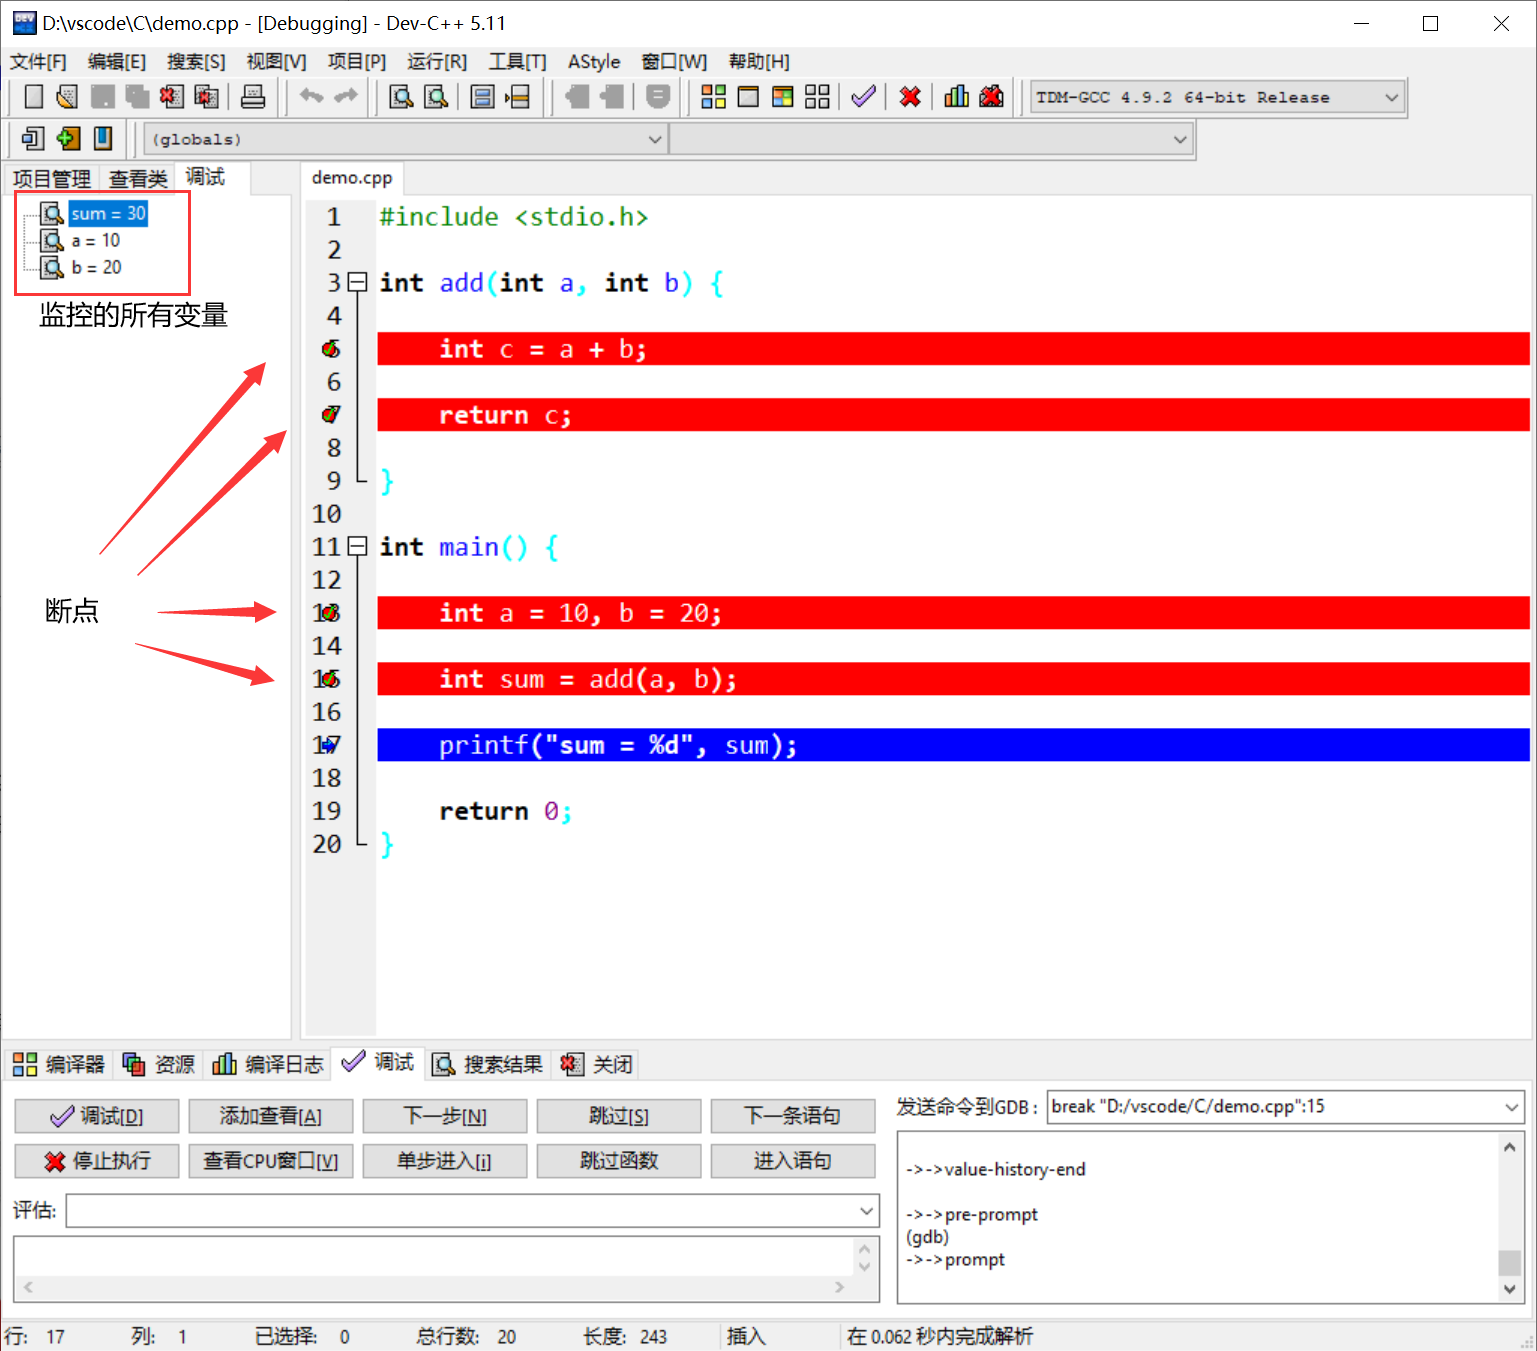Viewport: 1537px width, 1351px height.
Task: Click the Find magnifier toolbar icon
Action: pos(401,97)
